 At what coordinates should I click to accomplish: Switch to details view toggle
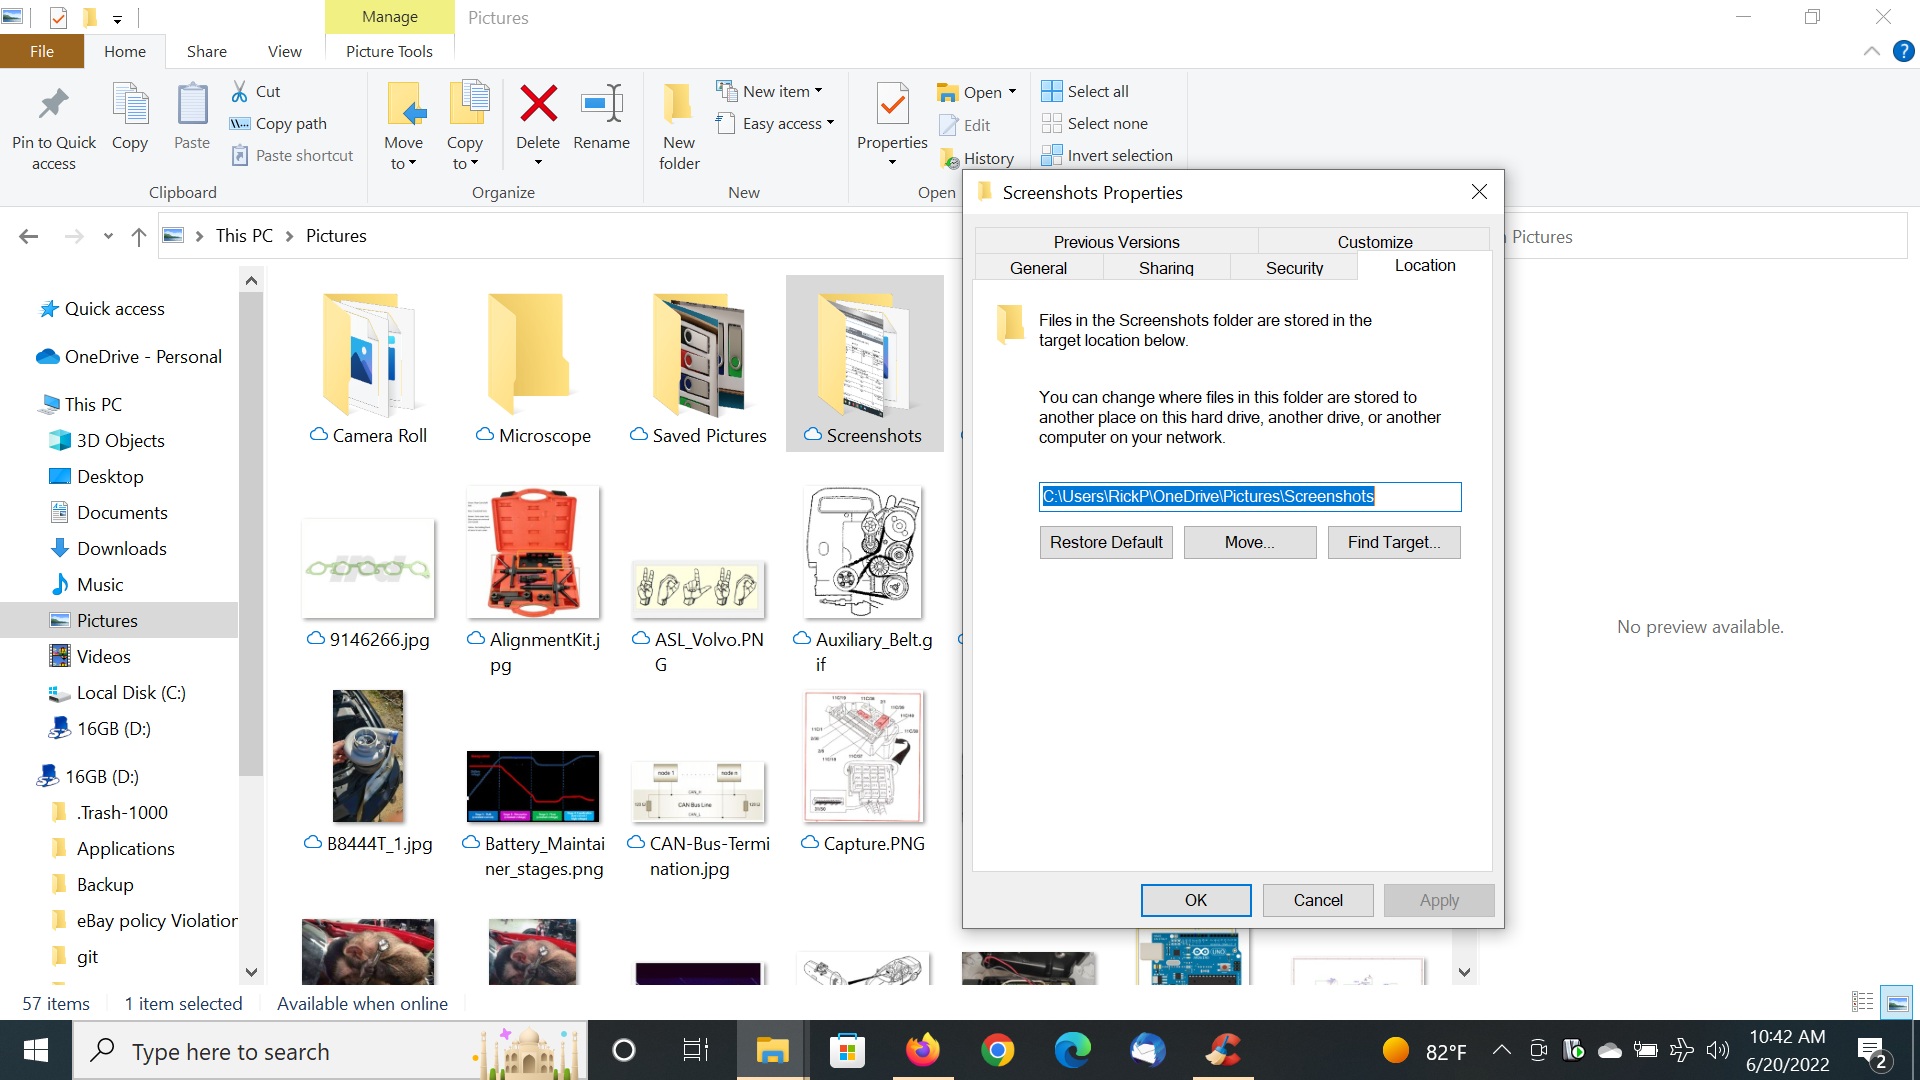click(1862, 1002)
